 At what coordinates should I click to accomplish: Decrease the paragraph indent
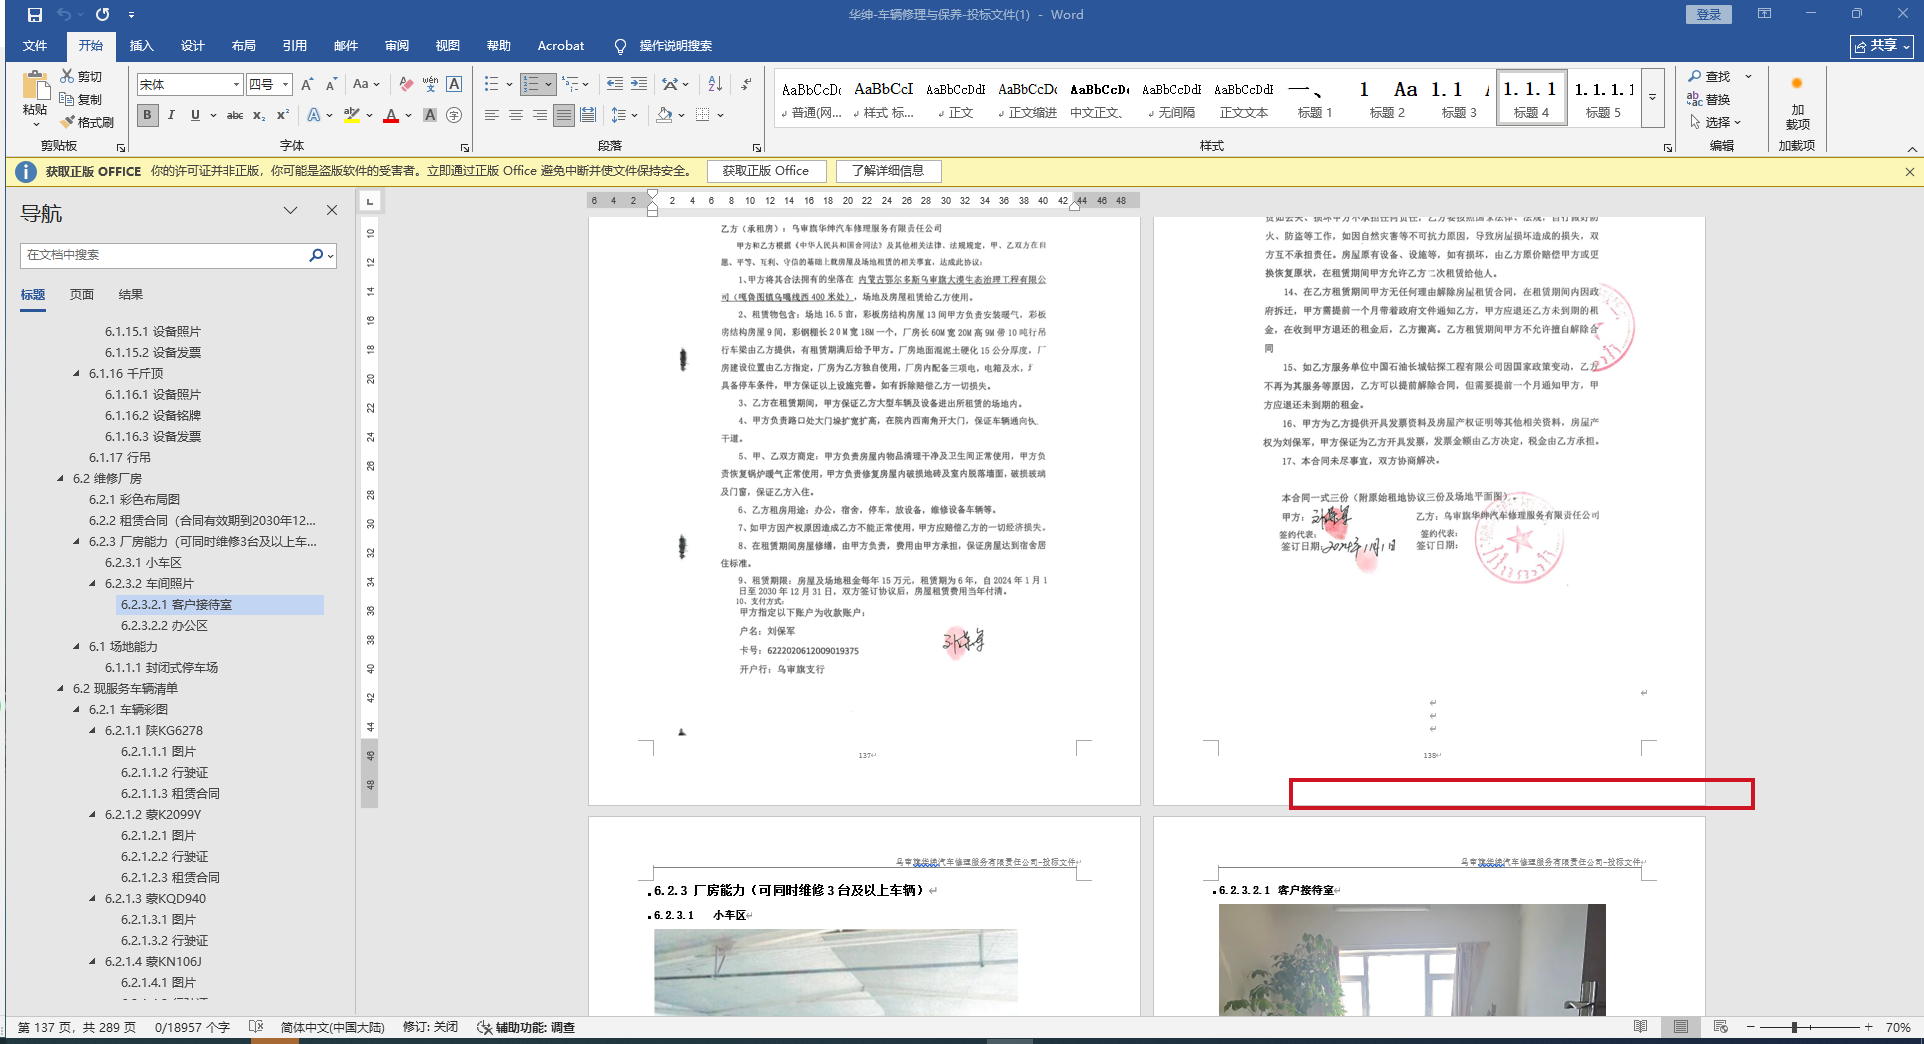coord(614,84)
